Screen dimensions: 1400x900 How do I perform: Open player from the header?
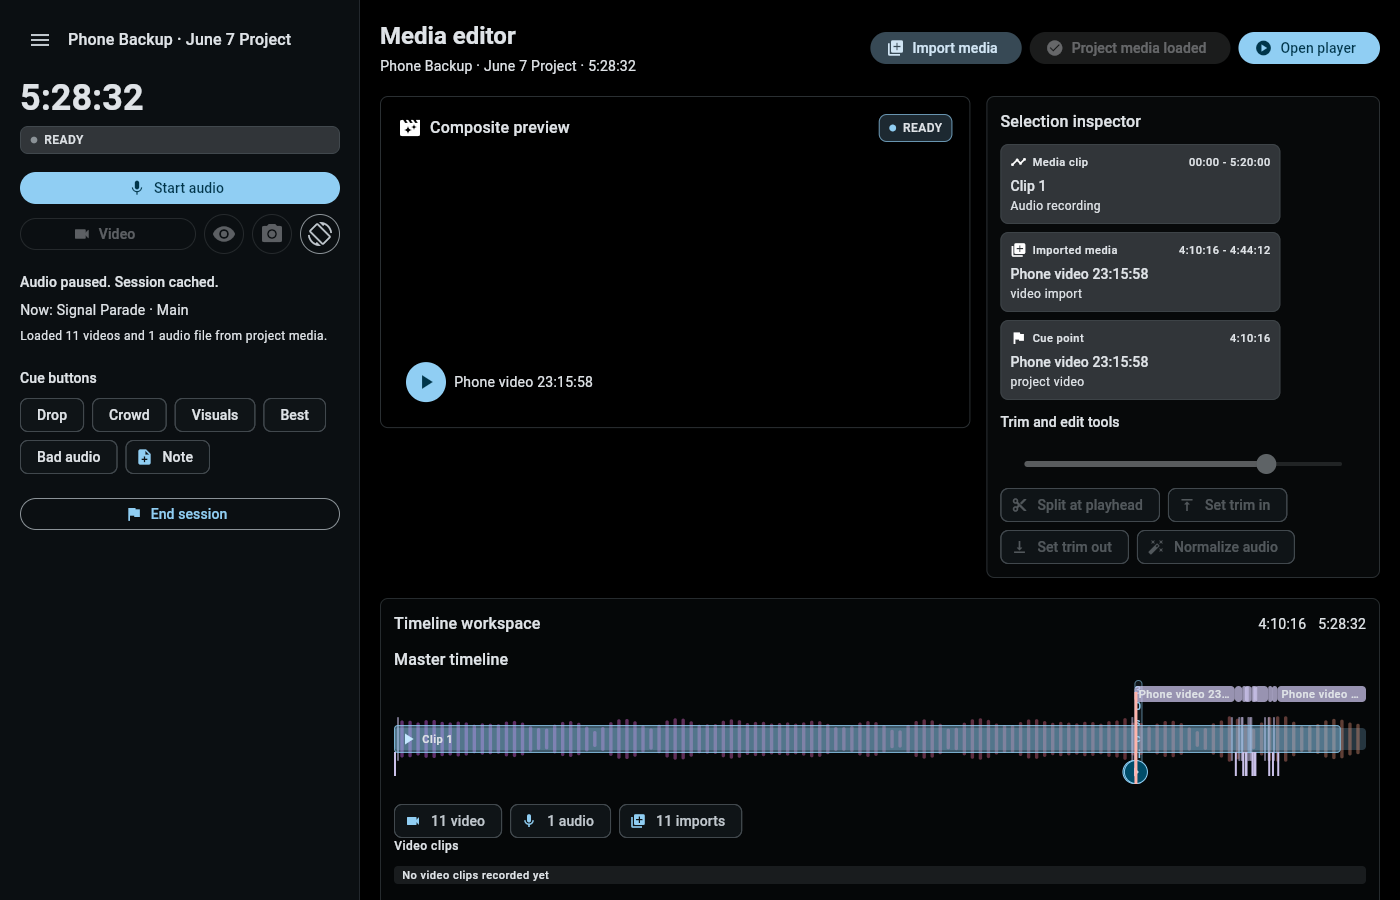click(x=1309, y=48)
